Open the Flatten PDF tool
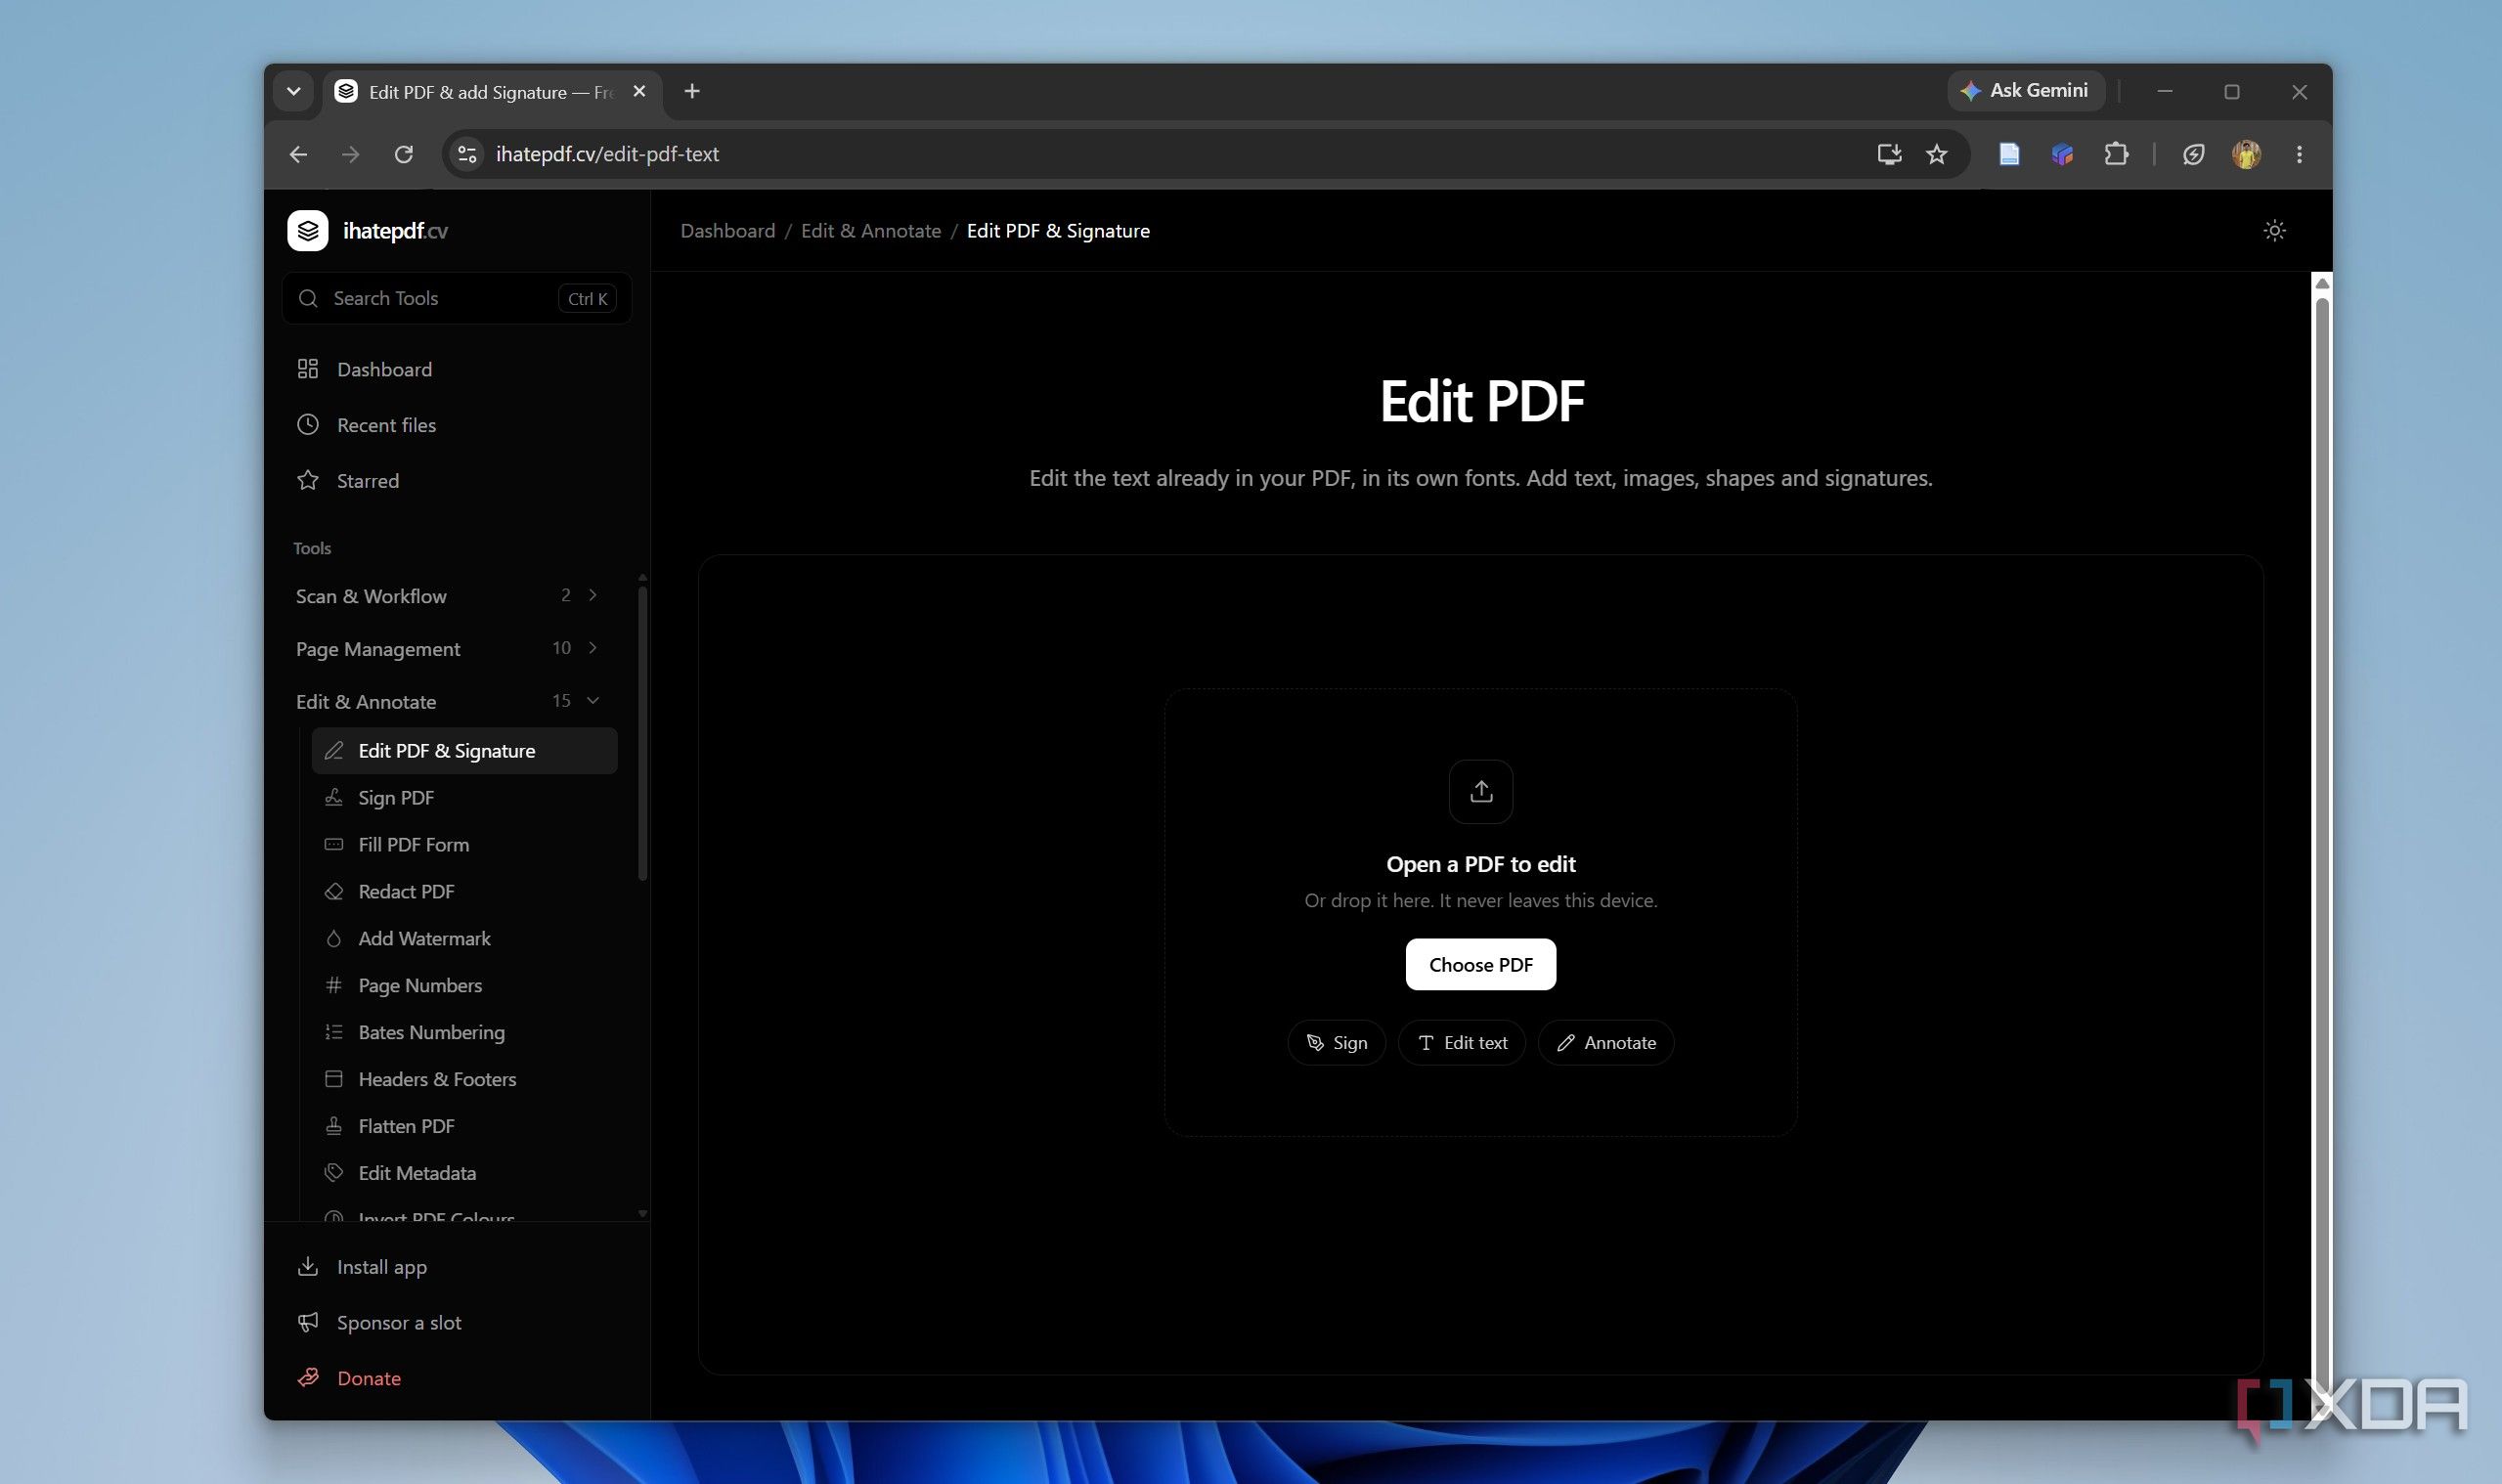The width and height of the screenshot is (2502, 1484). point(464,1127)
